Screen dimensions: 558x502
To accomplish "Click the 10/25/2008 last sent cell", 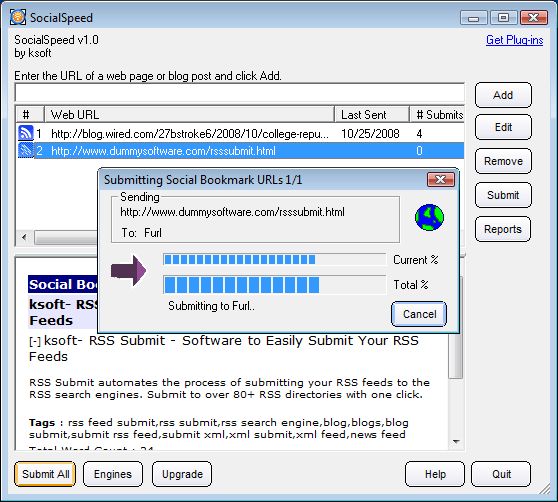I will pyautogui.click(x=370, y=133).
